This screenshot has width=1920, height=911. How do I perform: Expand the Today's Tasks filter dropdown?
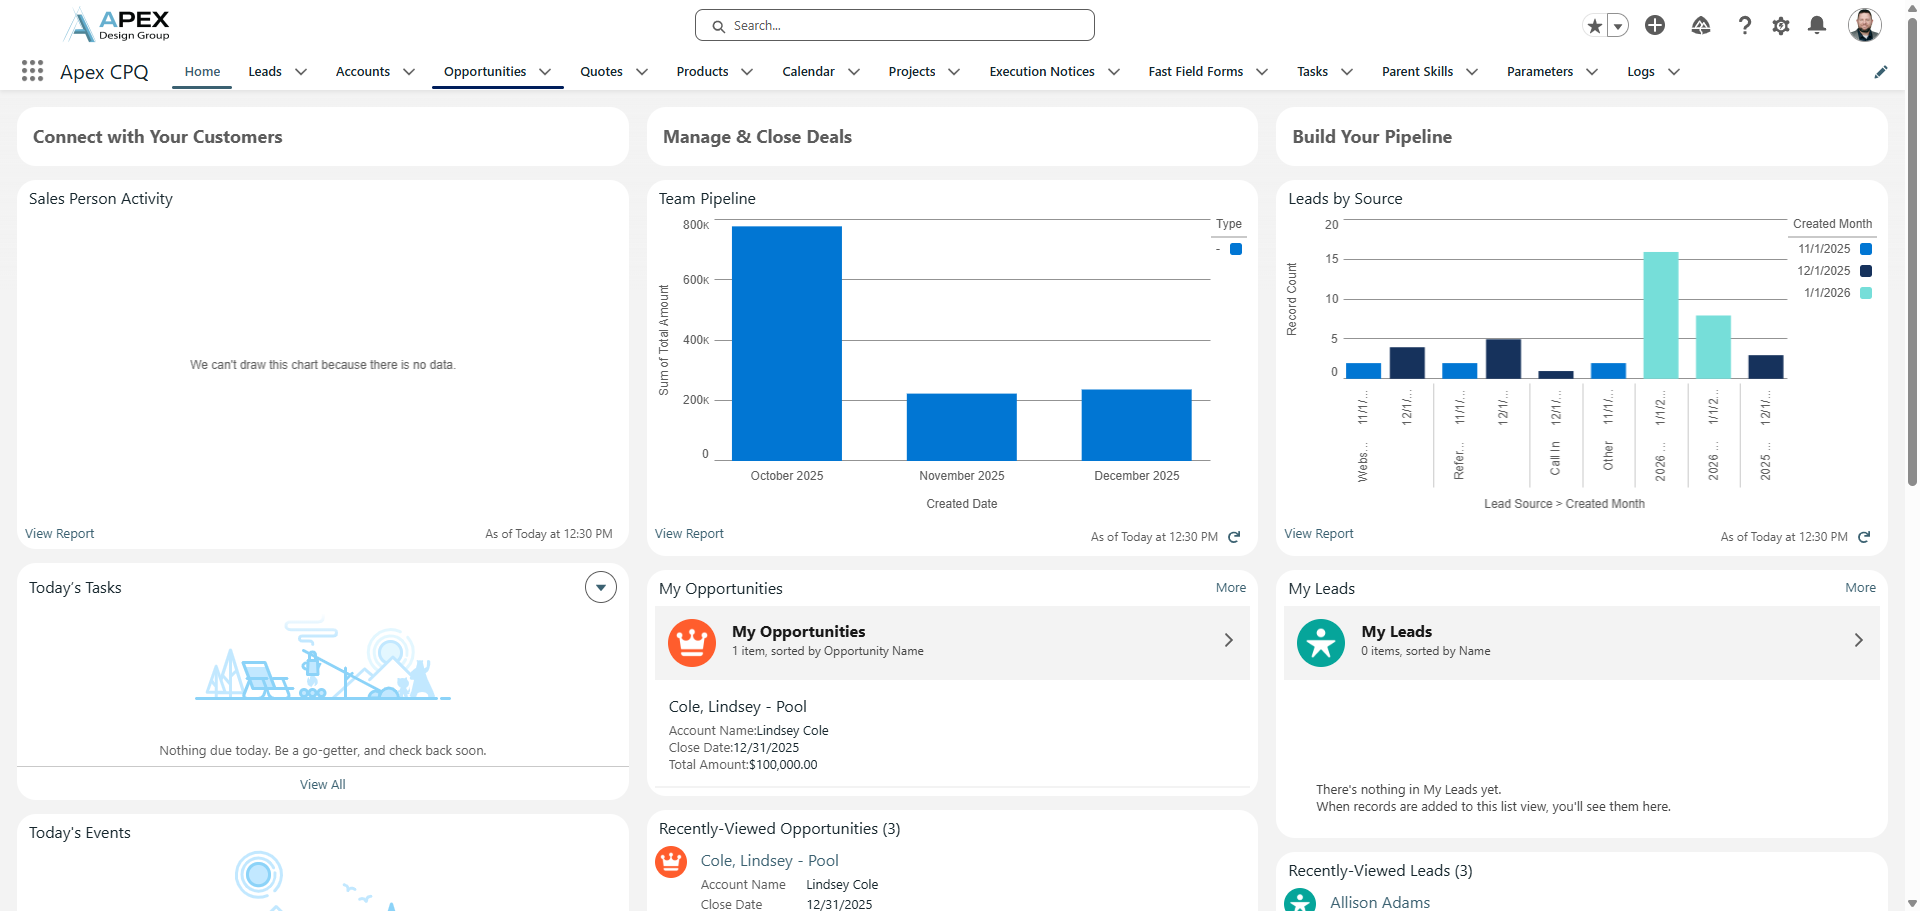601,588
